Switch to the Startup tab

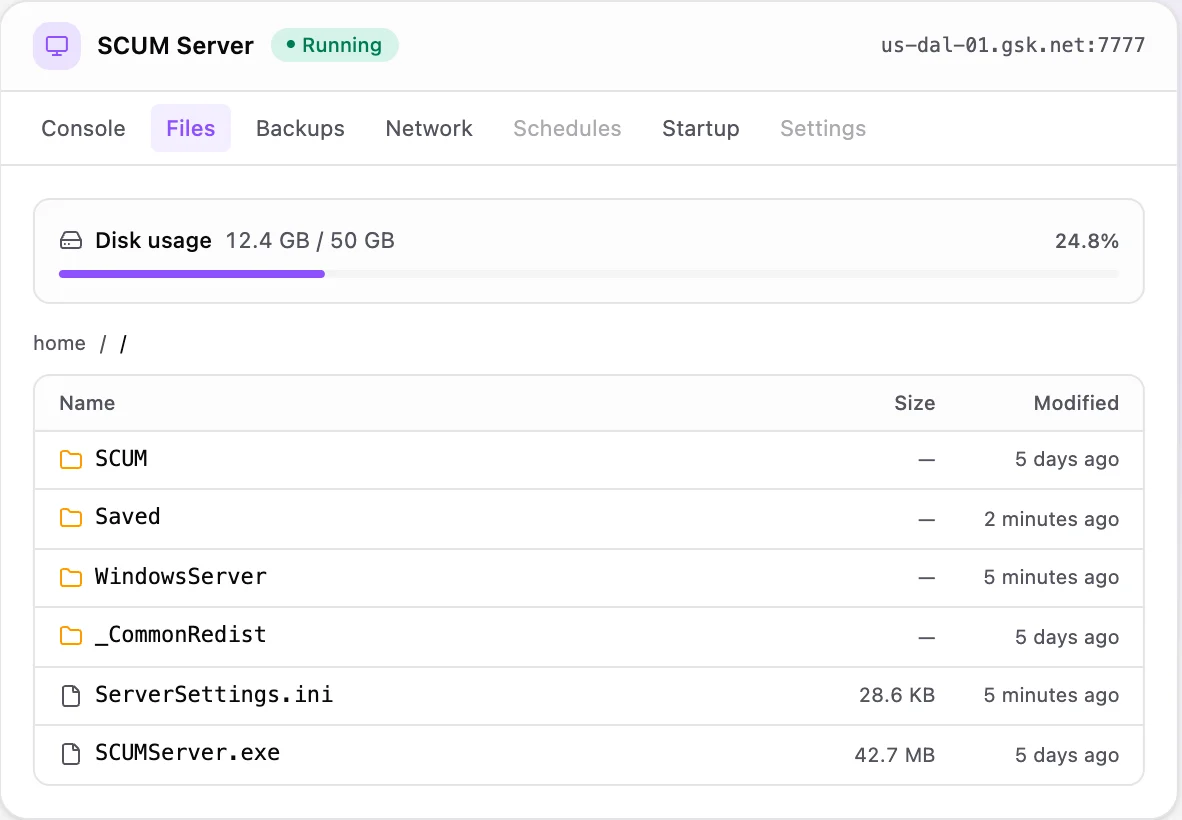pos(701,128)
